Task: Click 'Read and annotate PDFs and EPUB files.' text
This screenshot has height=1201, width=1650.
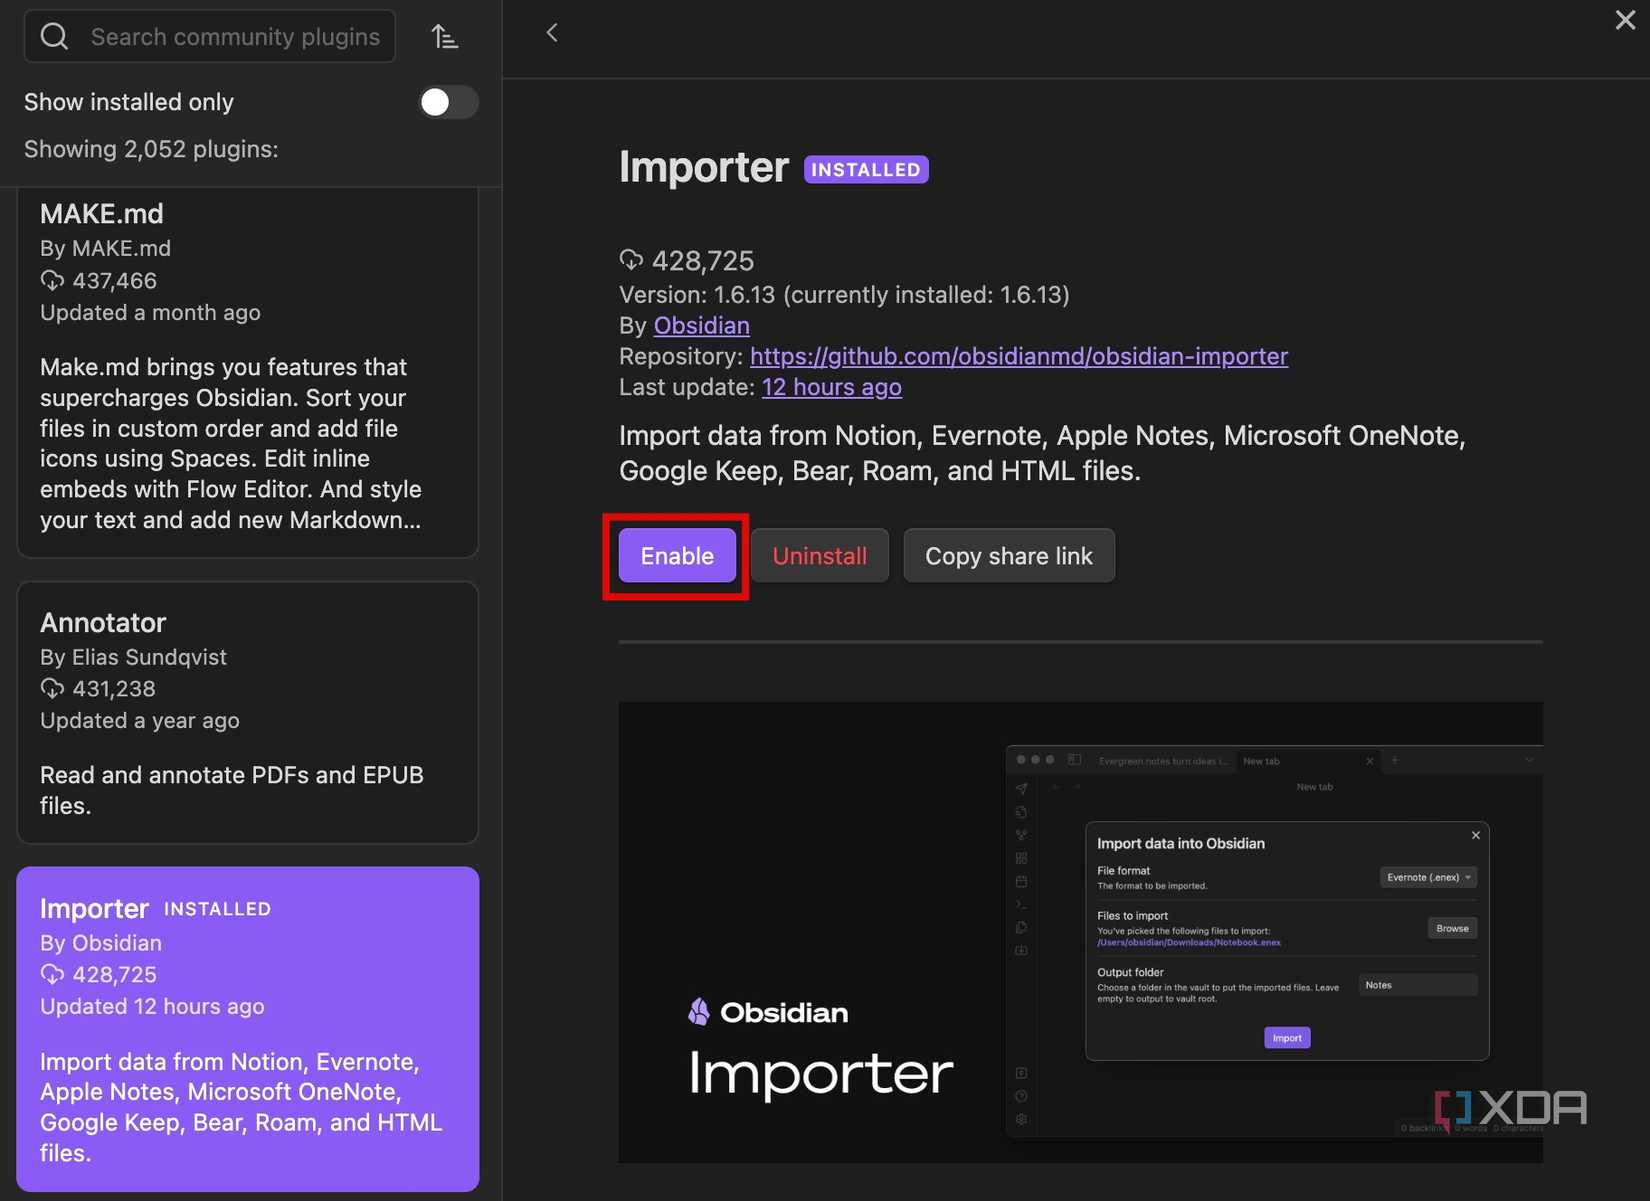Action: [x=232, y=790]
